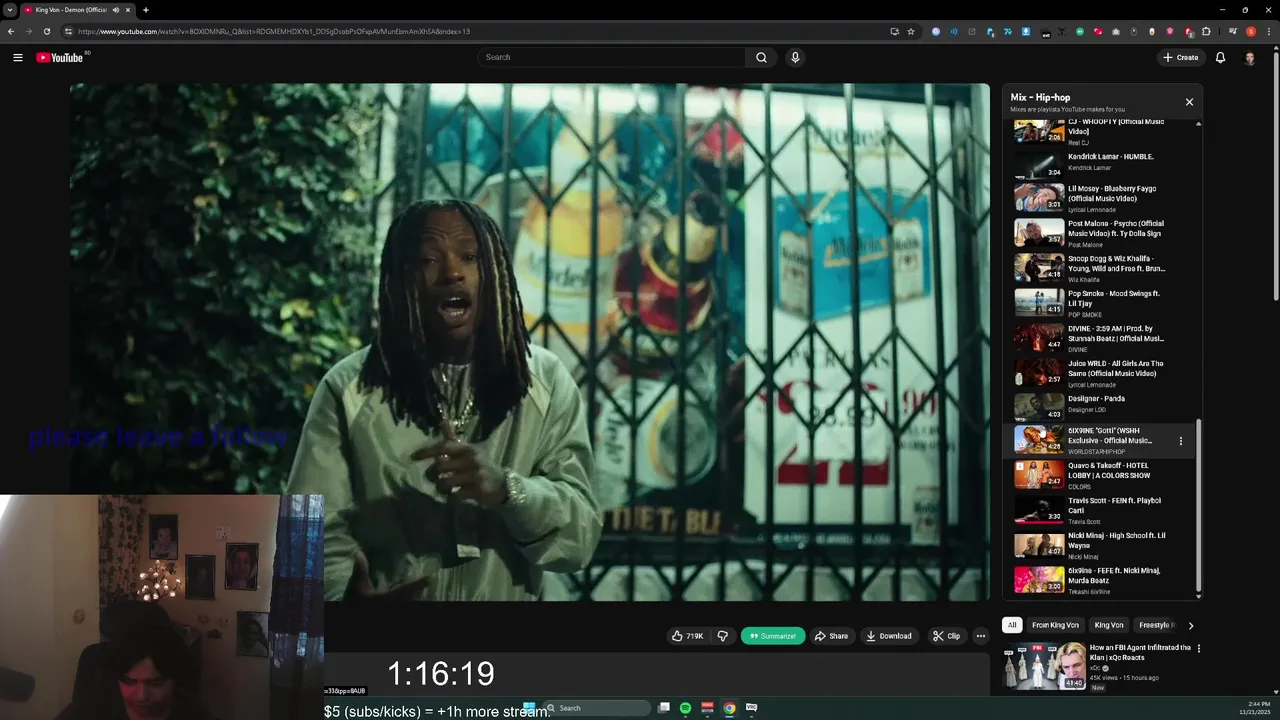Select the King Von filter chip
The width and height of the screenshot is (1280, 720).
click(x=1108, y=625)
